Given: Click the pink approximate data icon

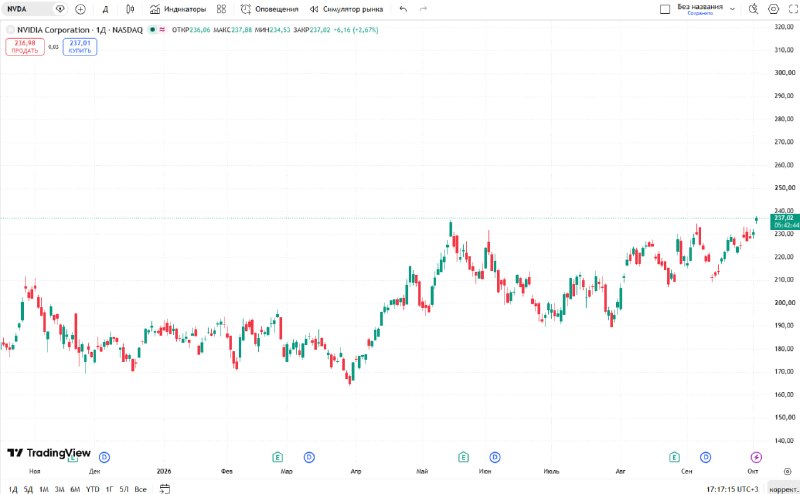Looking at the screenshot, I should 162,30.
